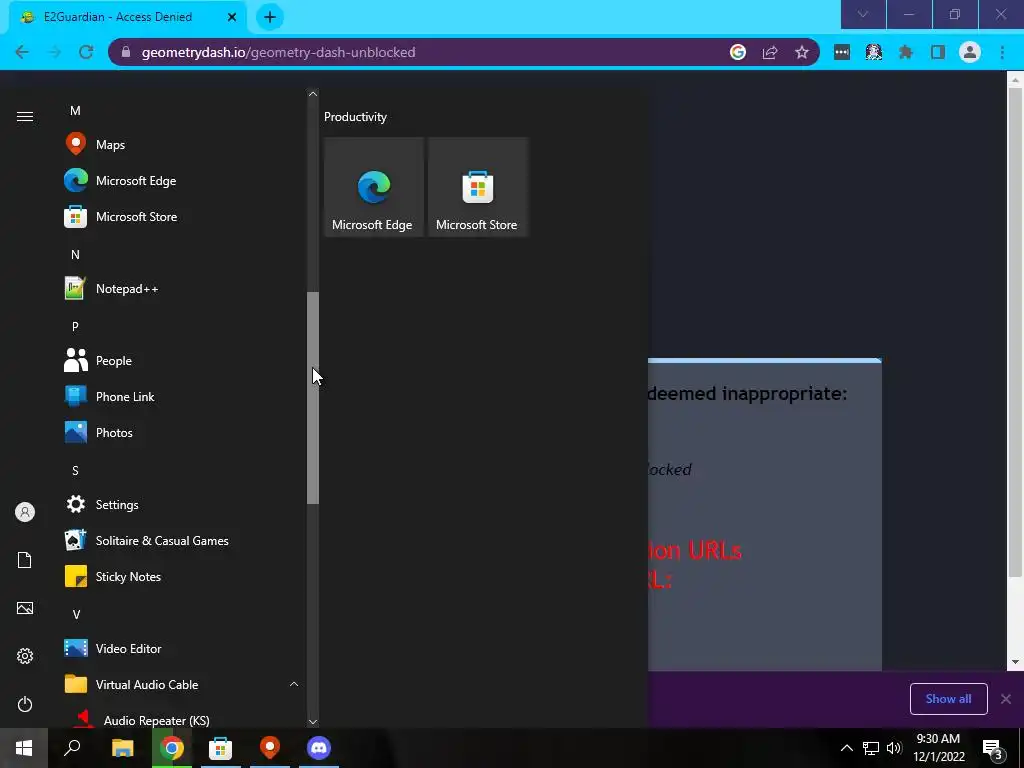Click the app list scrollbar down arrow
The height and width of the screenshot is (768, 1024).
tap(313, 722)
